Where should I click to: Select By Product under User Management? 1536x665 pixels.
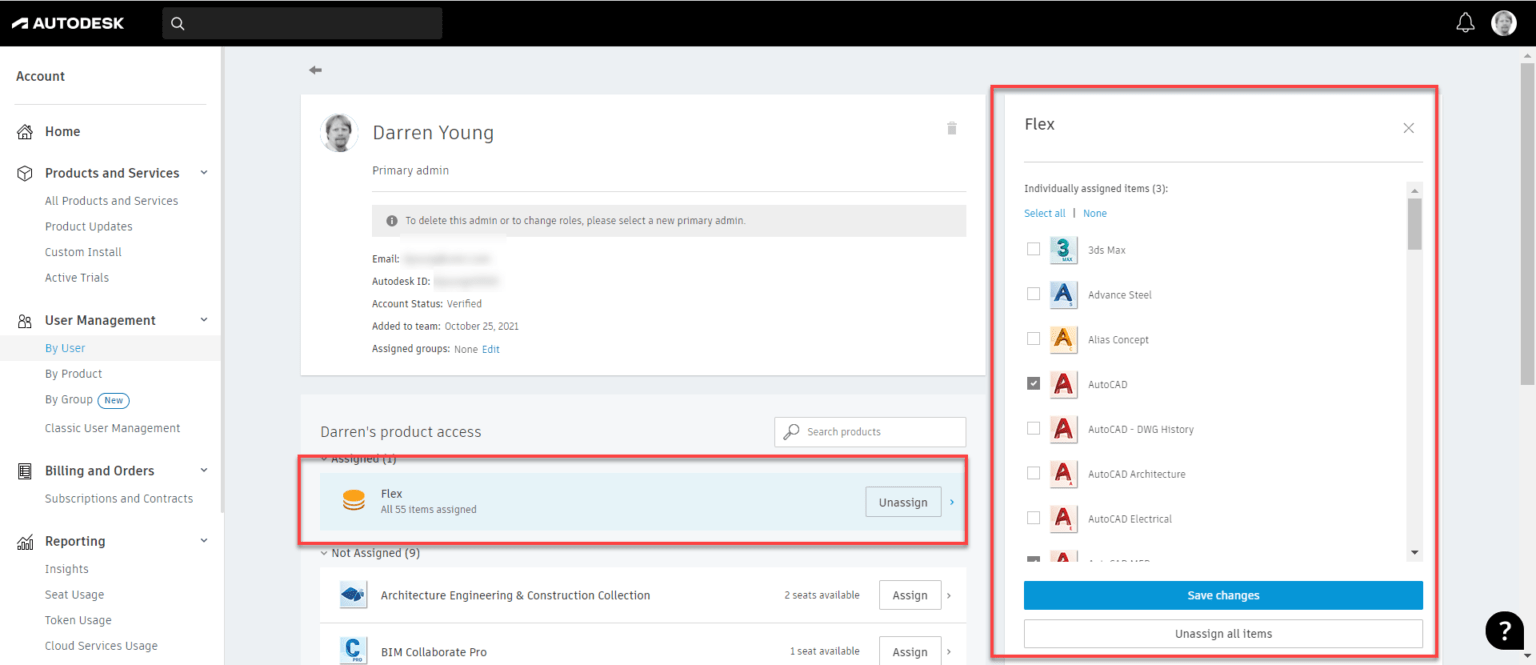click(73, 374)
